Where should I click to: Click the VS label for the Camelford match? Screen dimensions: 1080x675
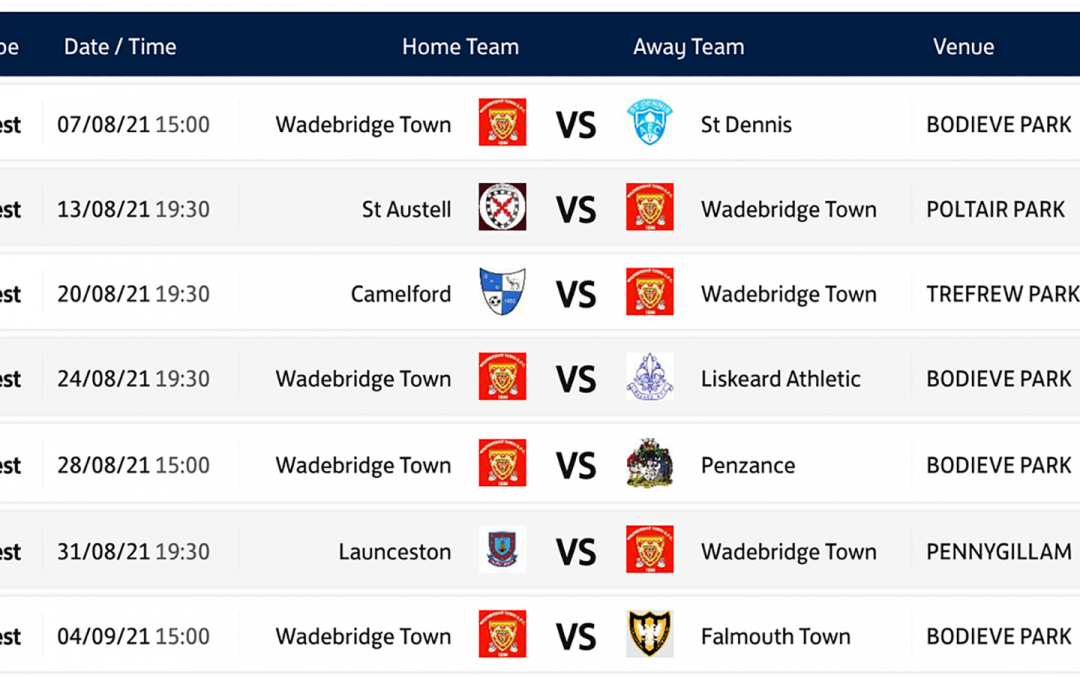click(x=577, y=293)
